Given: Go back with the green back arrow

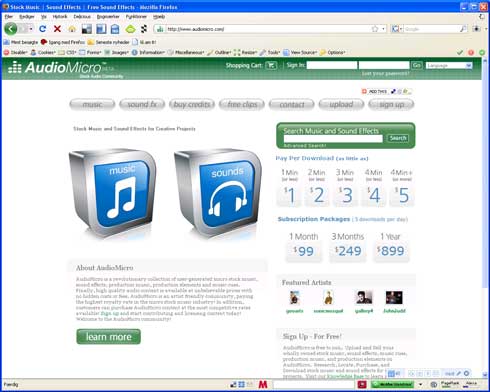Looking at the screenshot, I should (x=11, y=29).
